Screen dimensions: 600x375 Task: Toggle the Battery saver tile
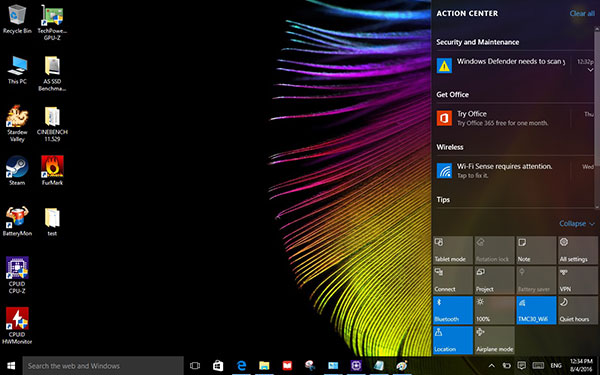point(536,280)
